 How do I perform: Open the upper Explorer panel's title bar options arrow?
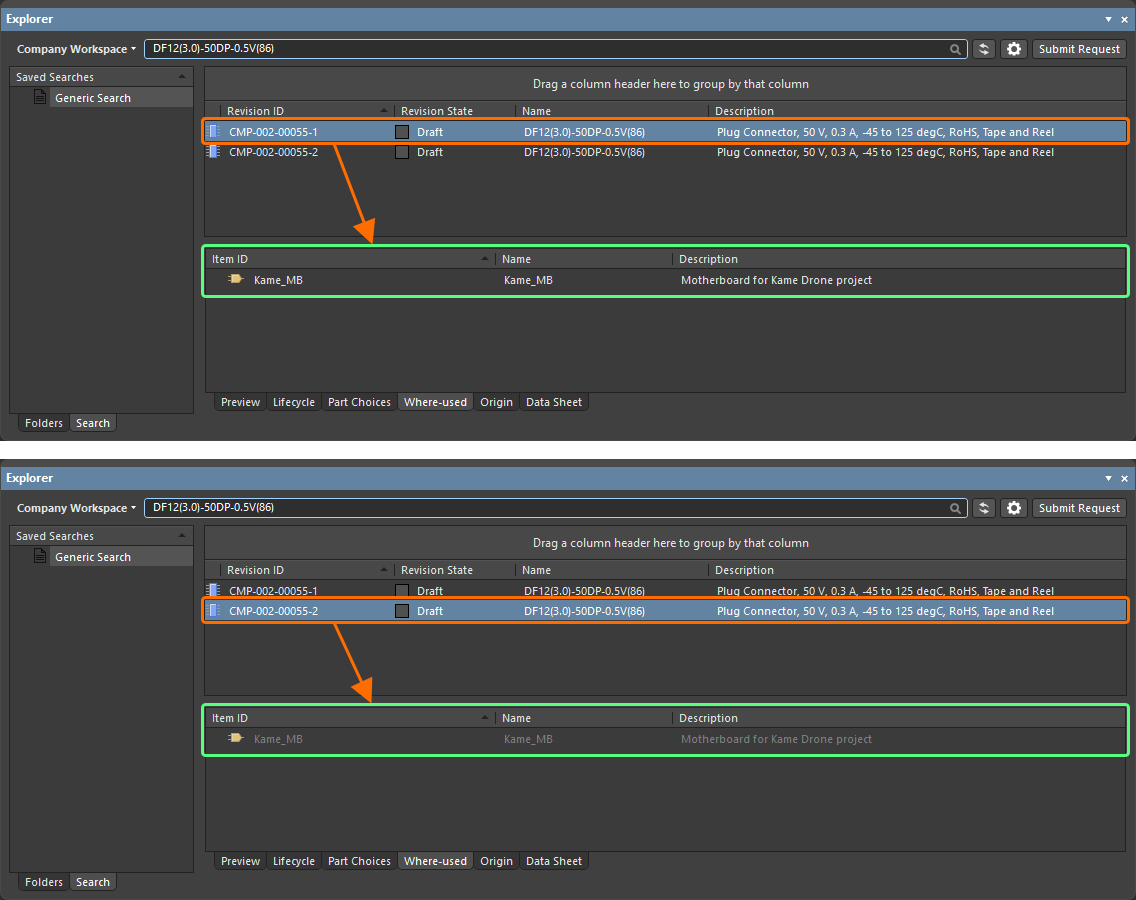[x=1108, y=19]
